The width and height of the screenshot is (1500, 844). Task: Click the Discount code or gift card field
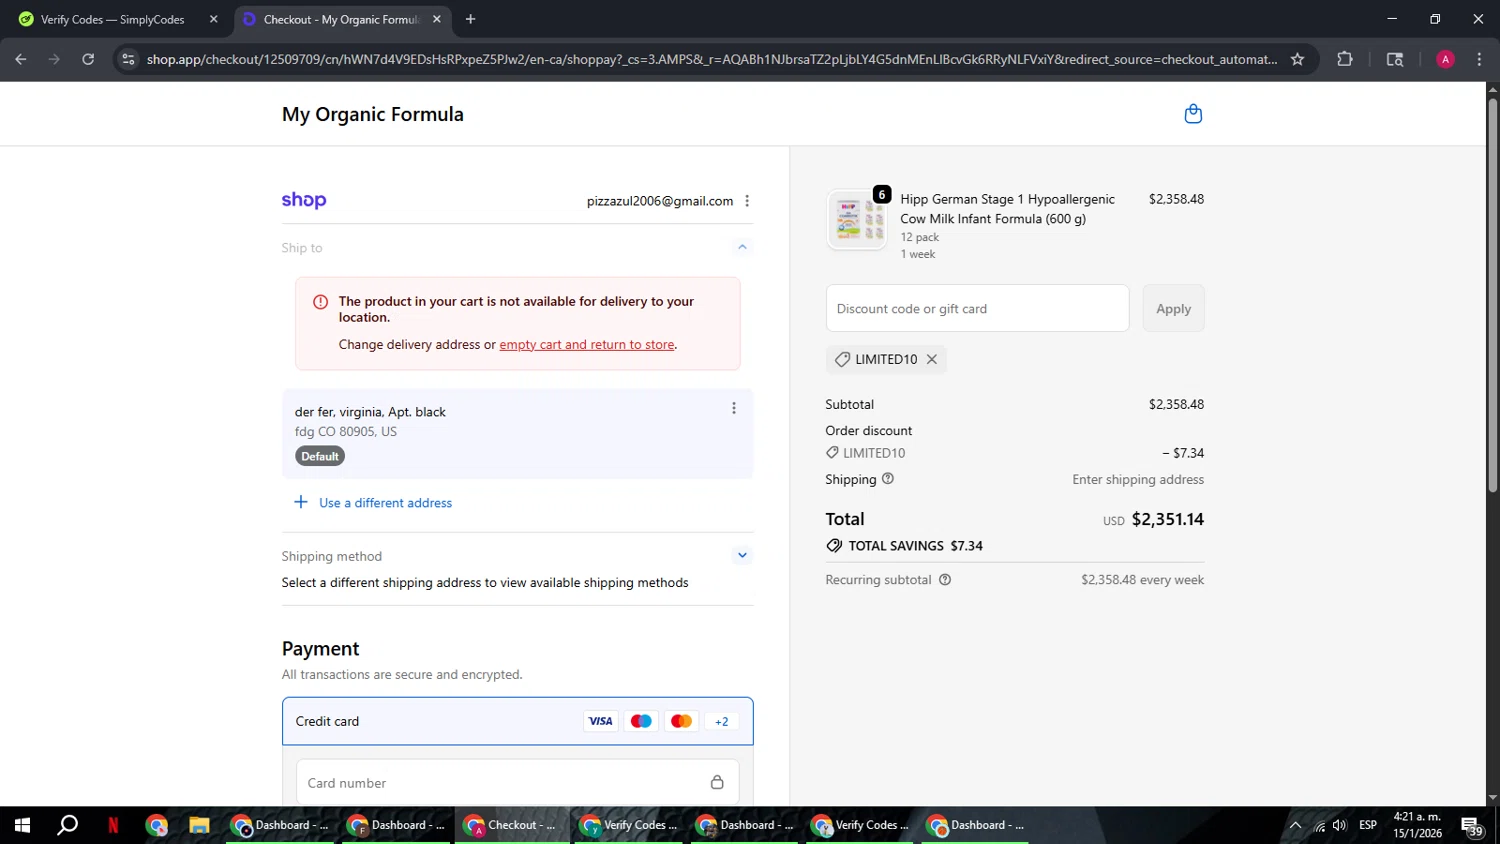(977, 308)
